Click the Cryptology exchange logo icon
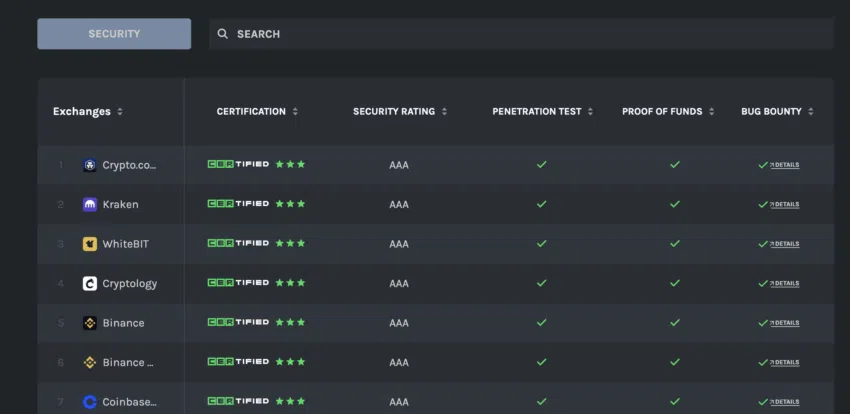The image size is (850, 414). click(90, 283)
